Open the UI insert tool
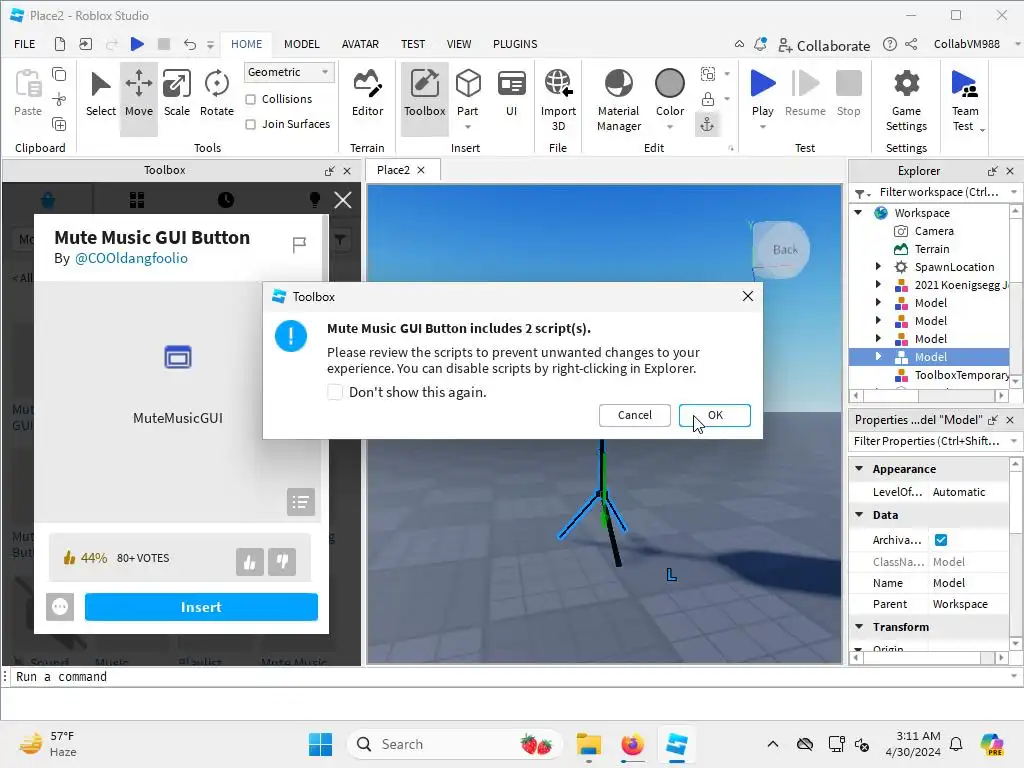Viewport: 1024px width, 768px height. pyautogui.click(x=511, y=95)
